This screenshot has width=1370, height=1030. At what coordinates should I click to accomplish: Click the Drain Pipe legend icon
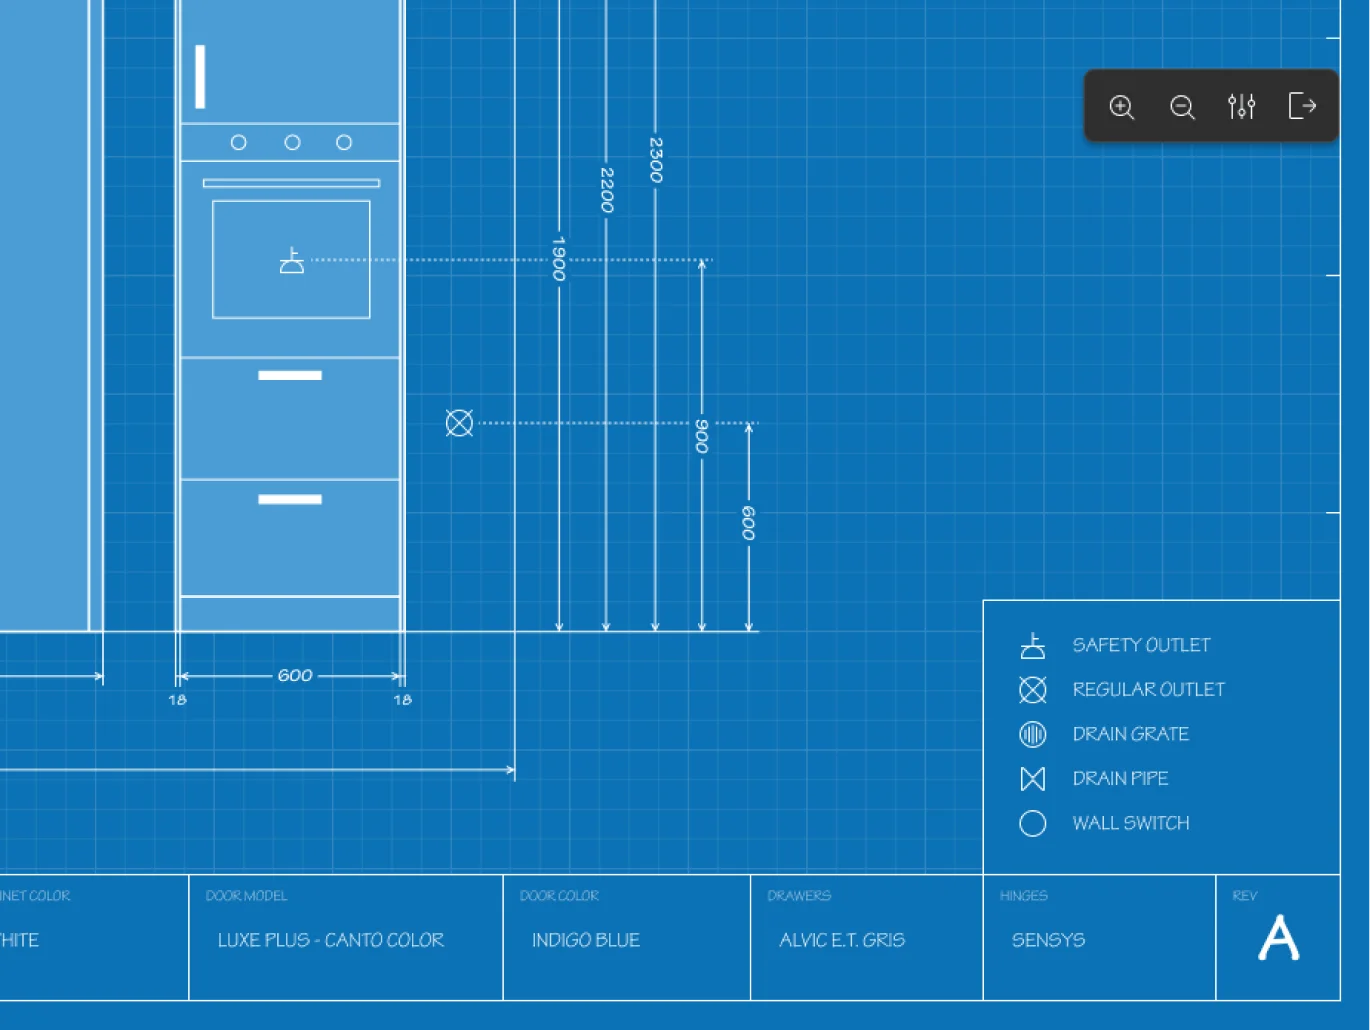[1033, 779]
